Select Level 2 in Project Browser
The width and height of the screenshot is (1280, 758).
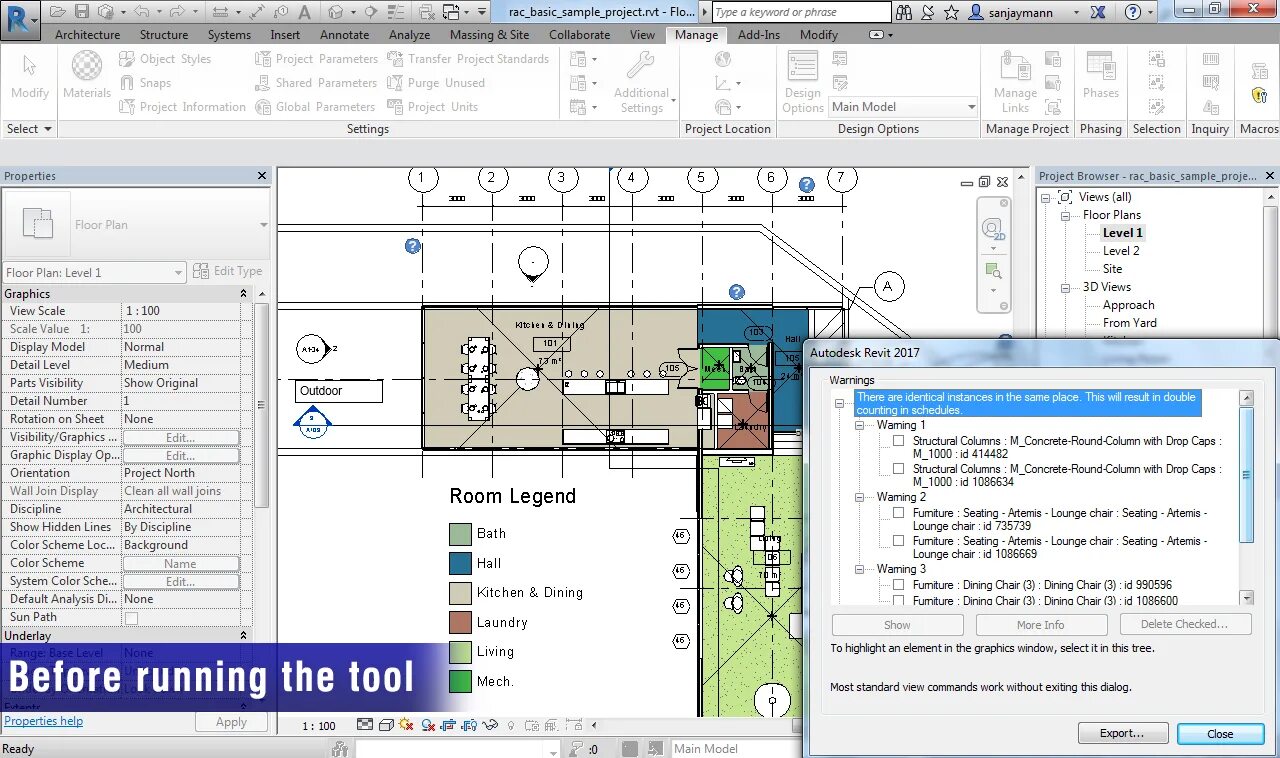[1121, 251]
